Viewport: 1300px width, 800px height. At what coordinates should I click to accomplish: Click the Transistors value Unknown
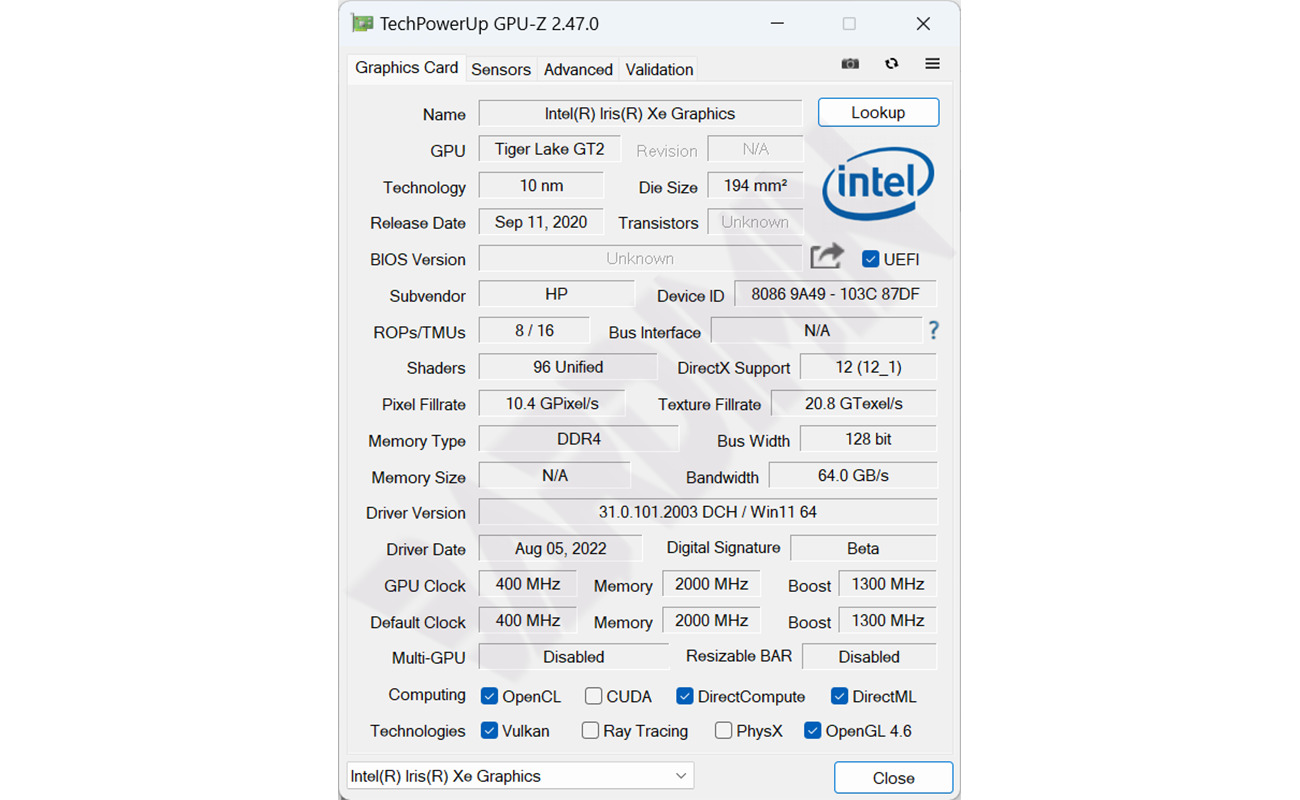coord(755,222)
